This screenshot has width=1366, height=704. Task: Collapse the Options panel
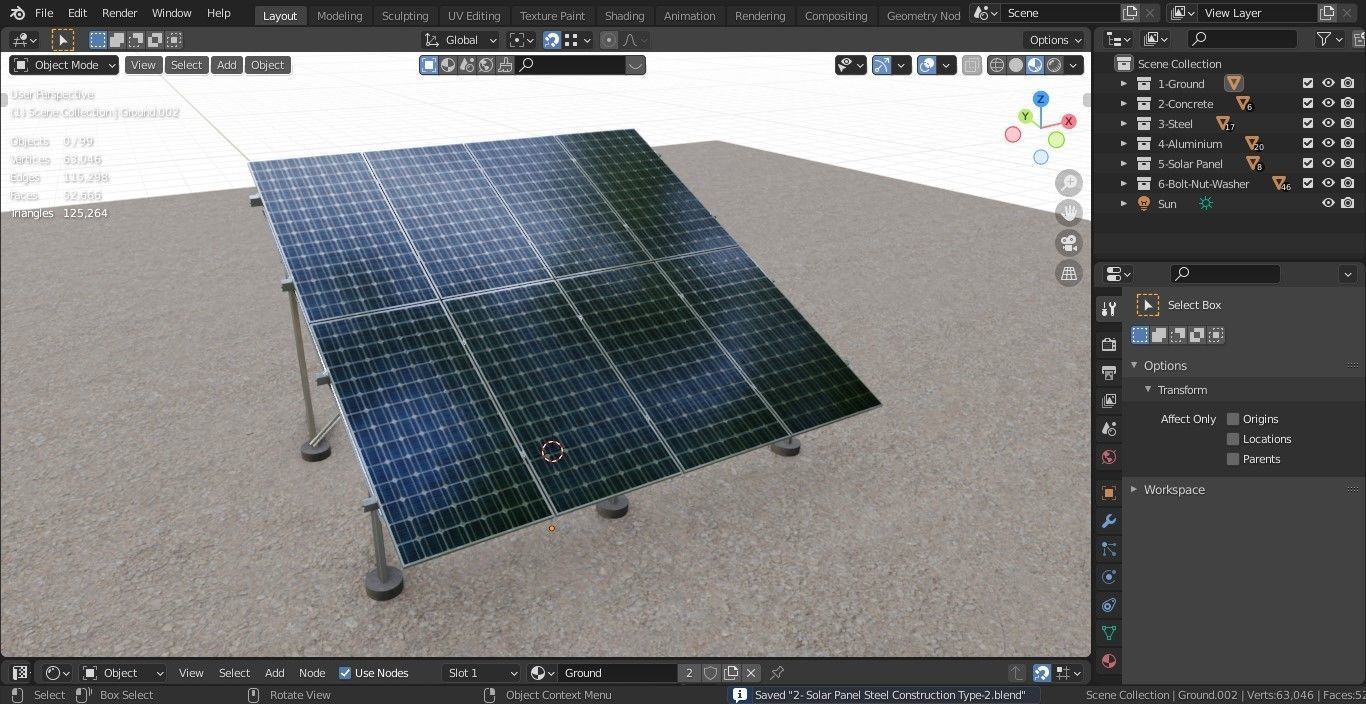tap(1135, 366)
